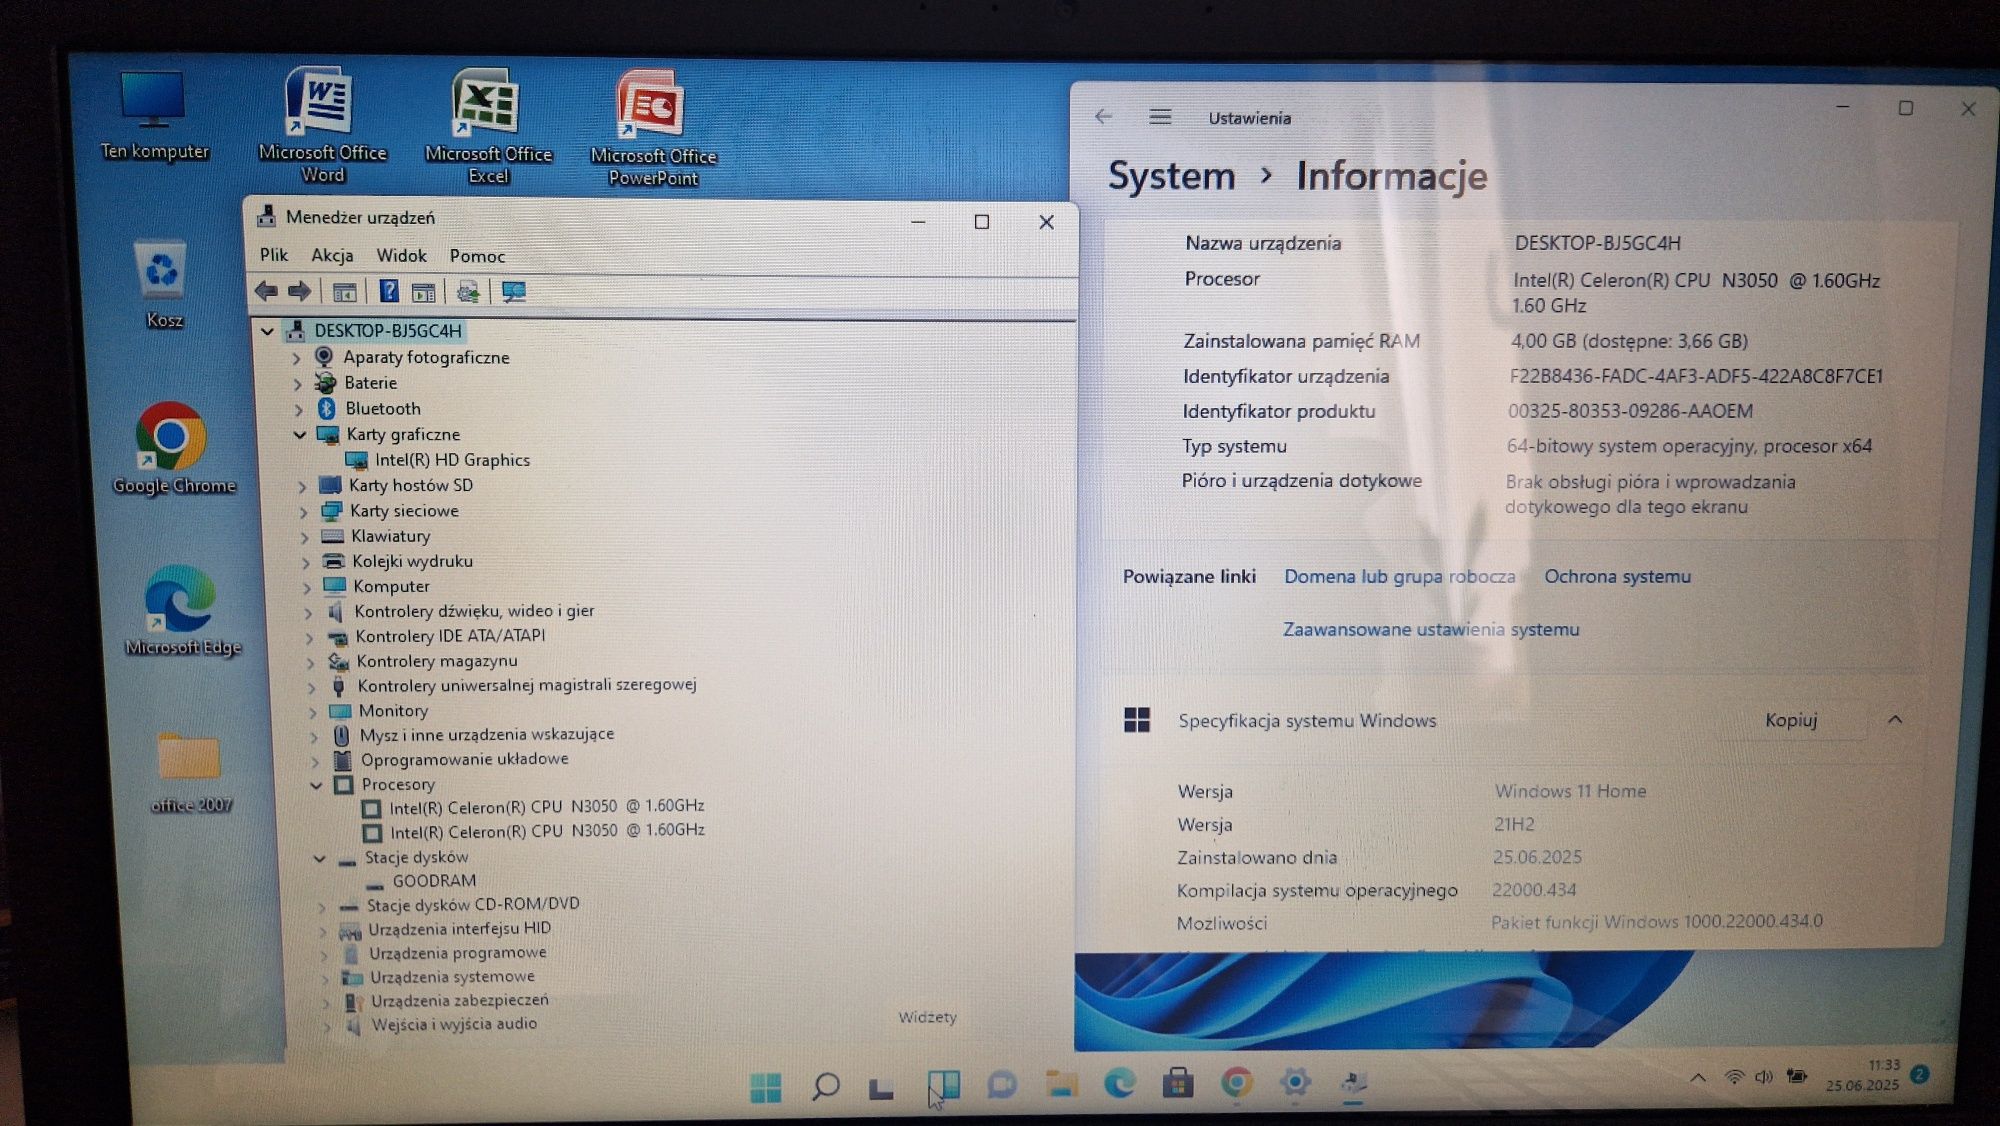This screenshot has width=2000, height=1126.
Task: Collapse the DESKTOP-BJ5GC4H root node
Action: [x=267, y=331]
